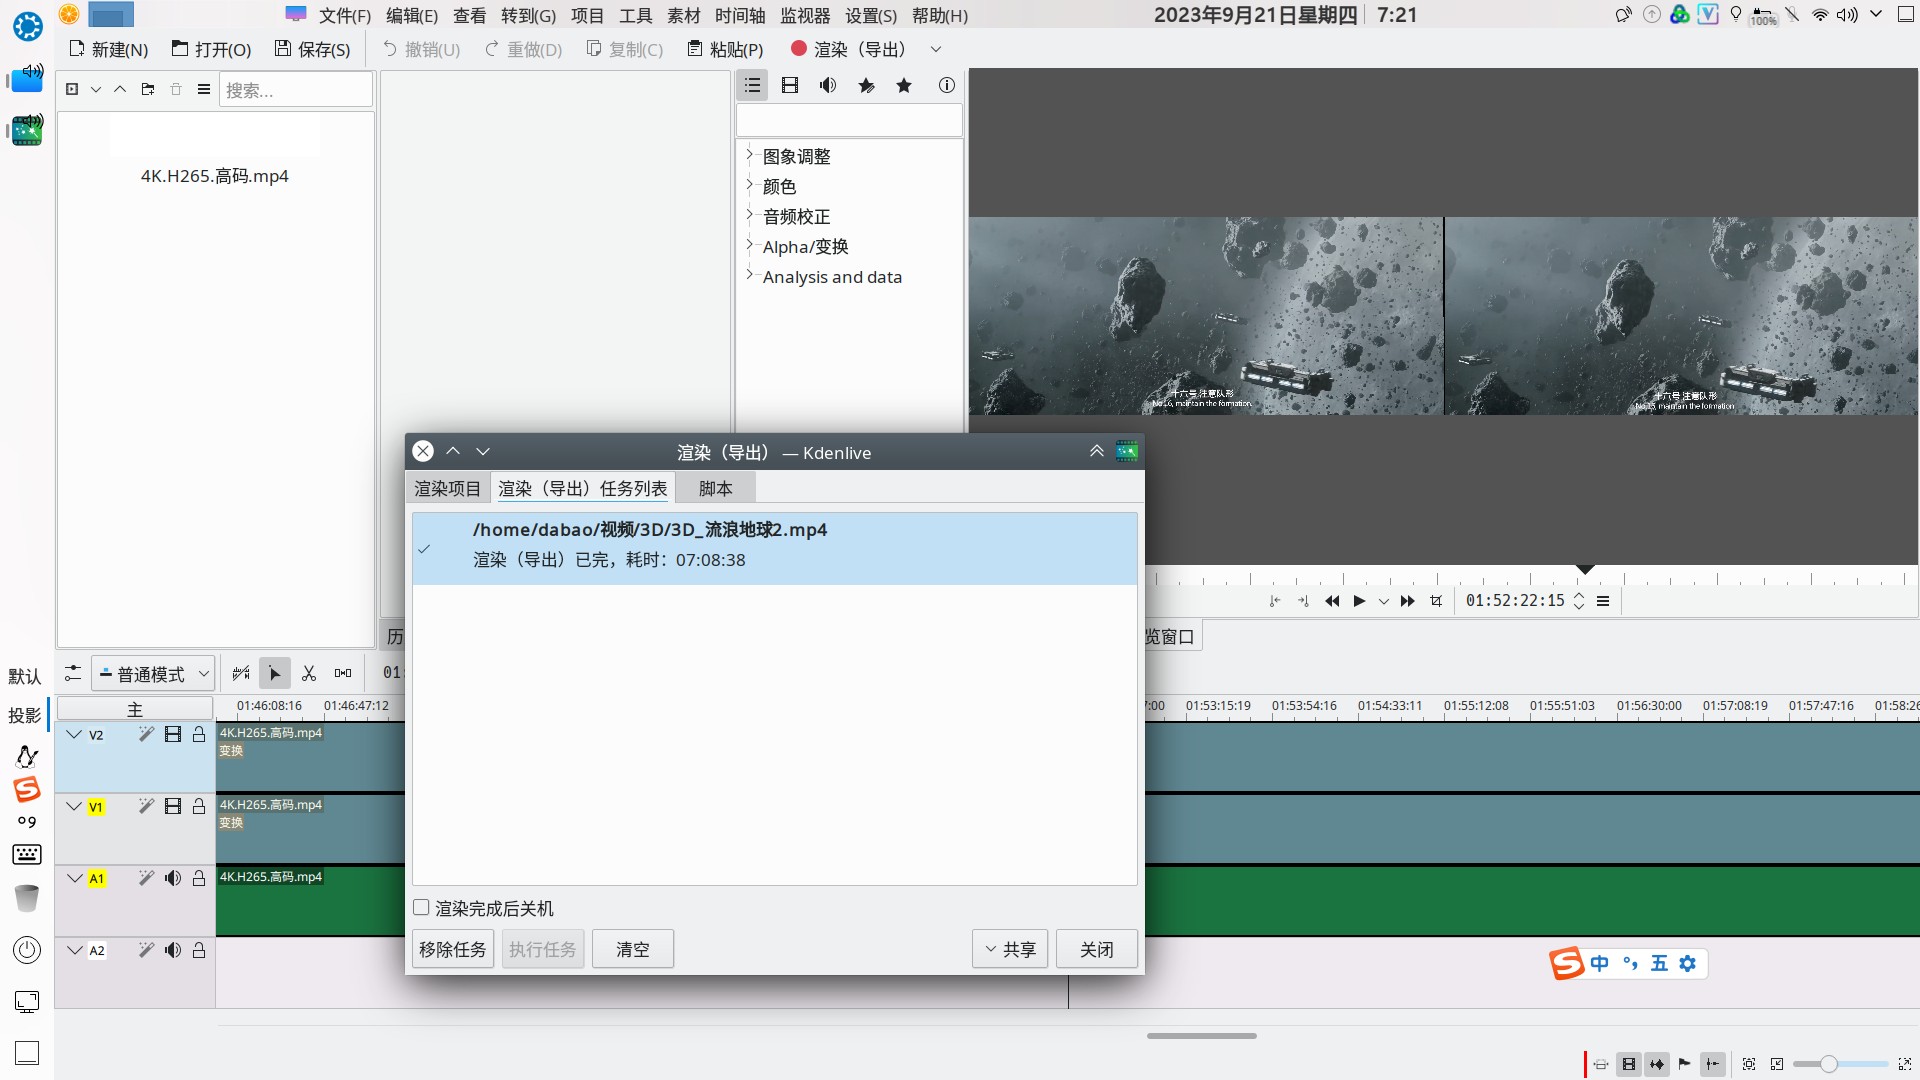
Task: Click 保存(S) toolbar button
Action: point(313,50)
